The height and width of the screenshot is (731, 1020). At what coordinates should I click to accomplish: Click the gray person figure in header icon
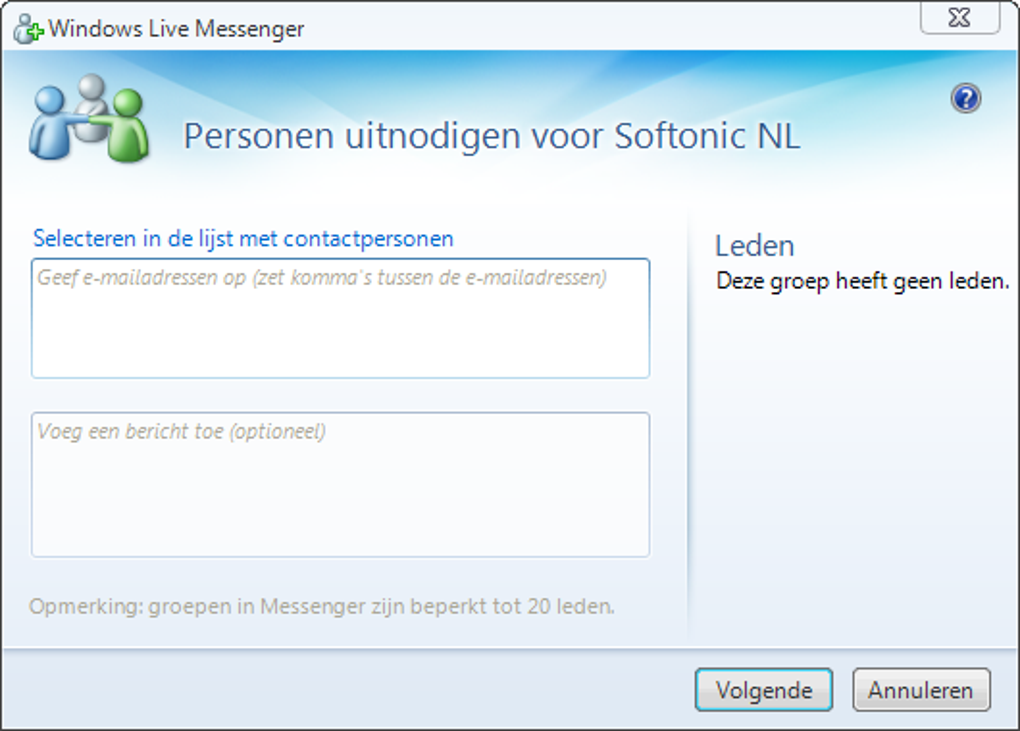(x=92, y=95)
